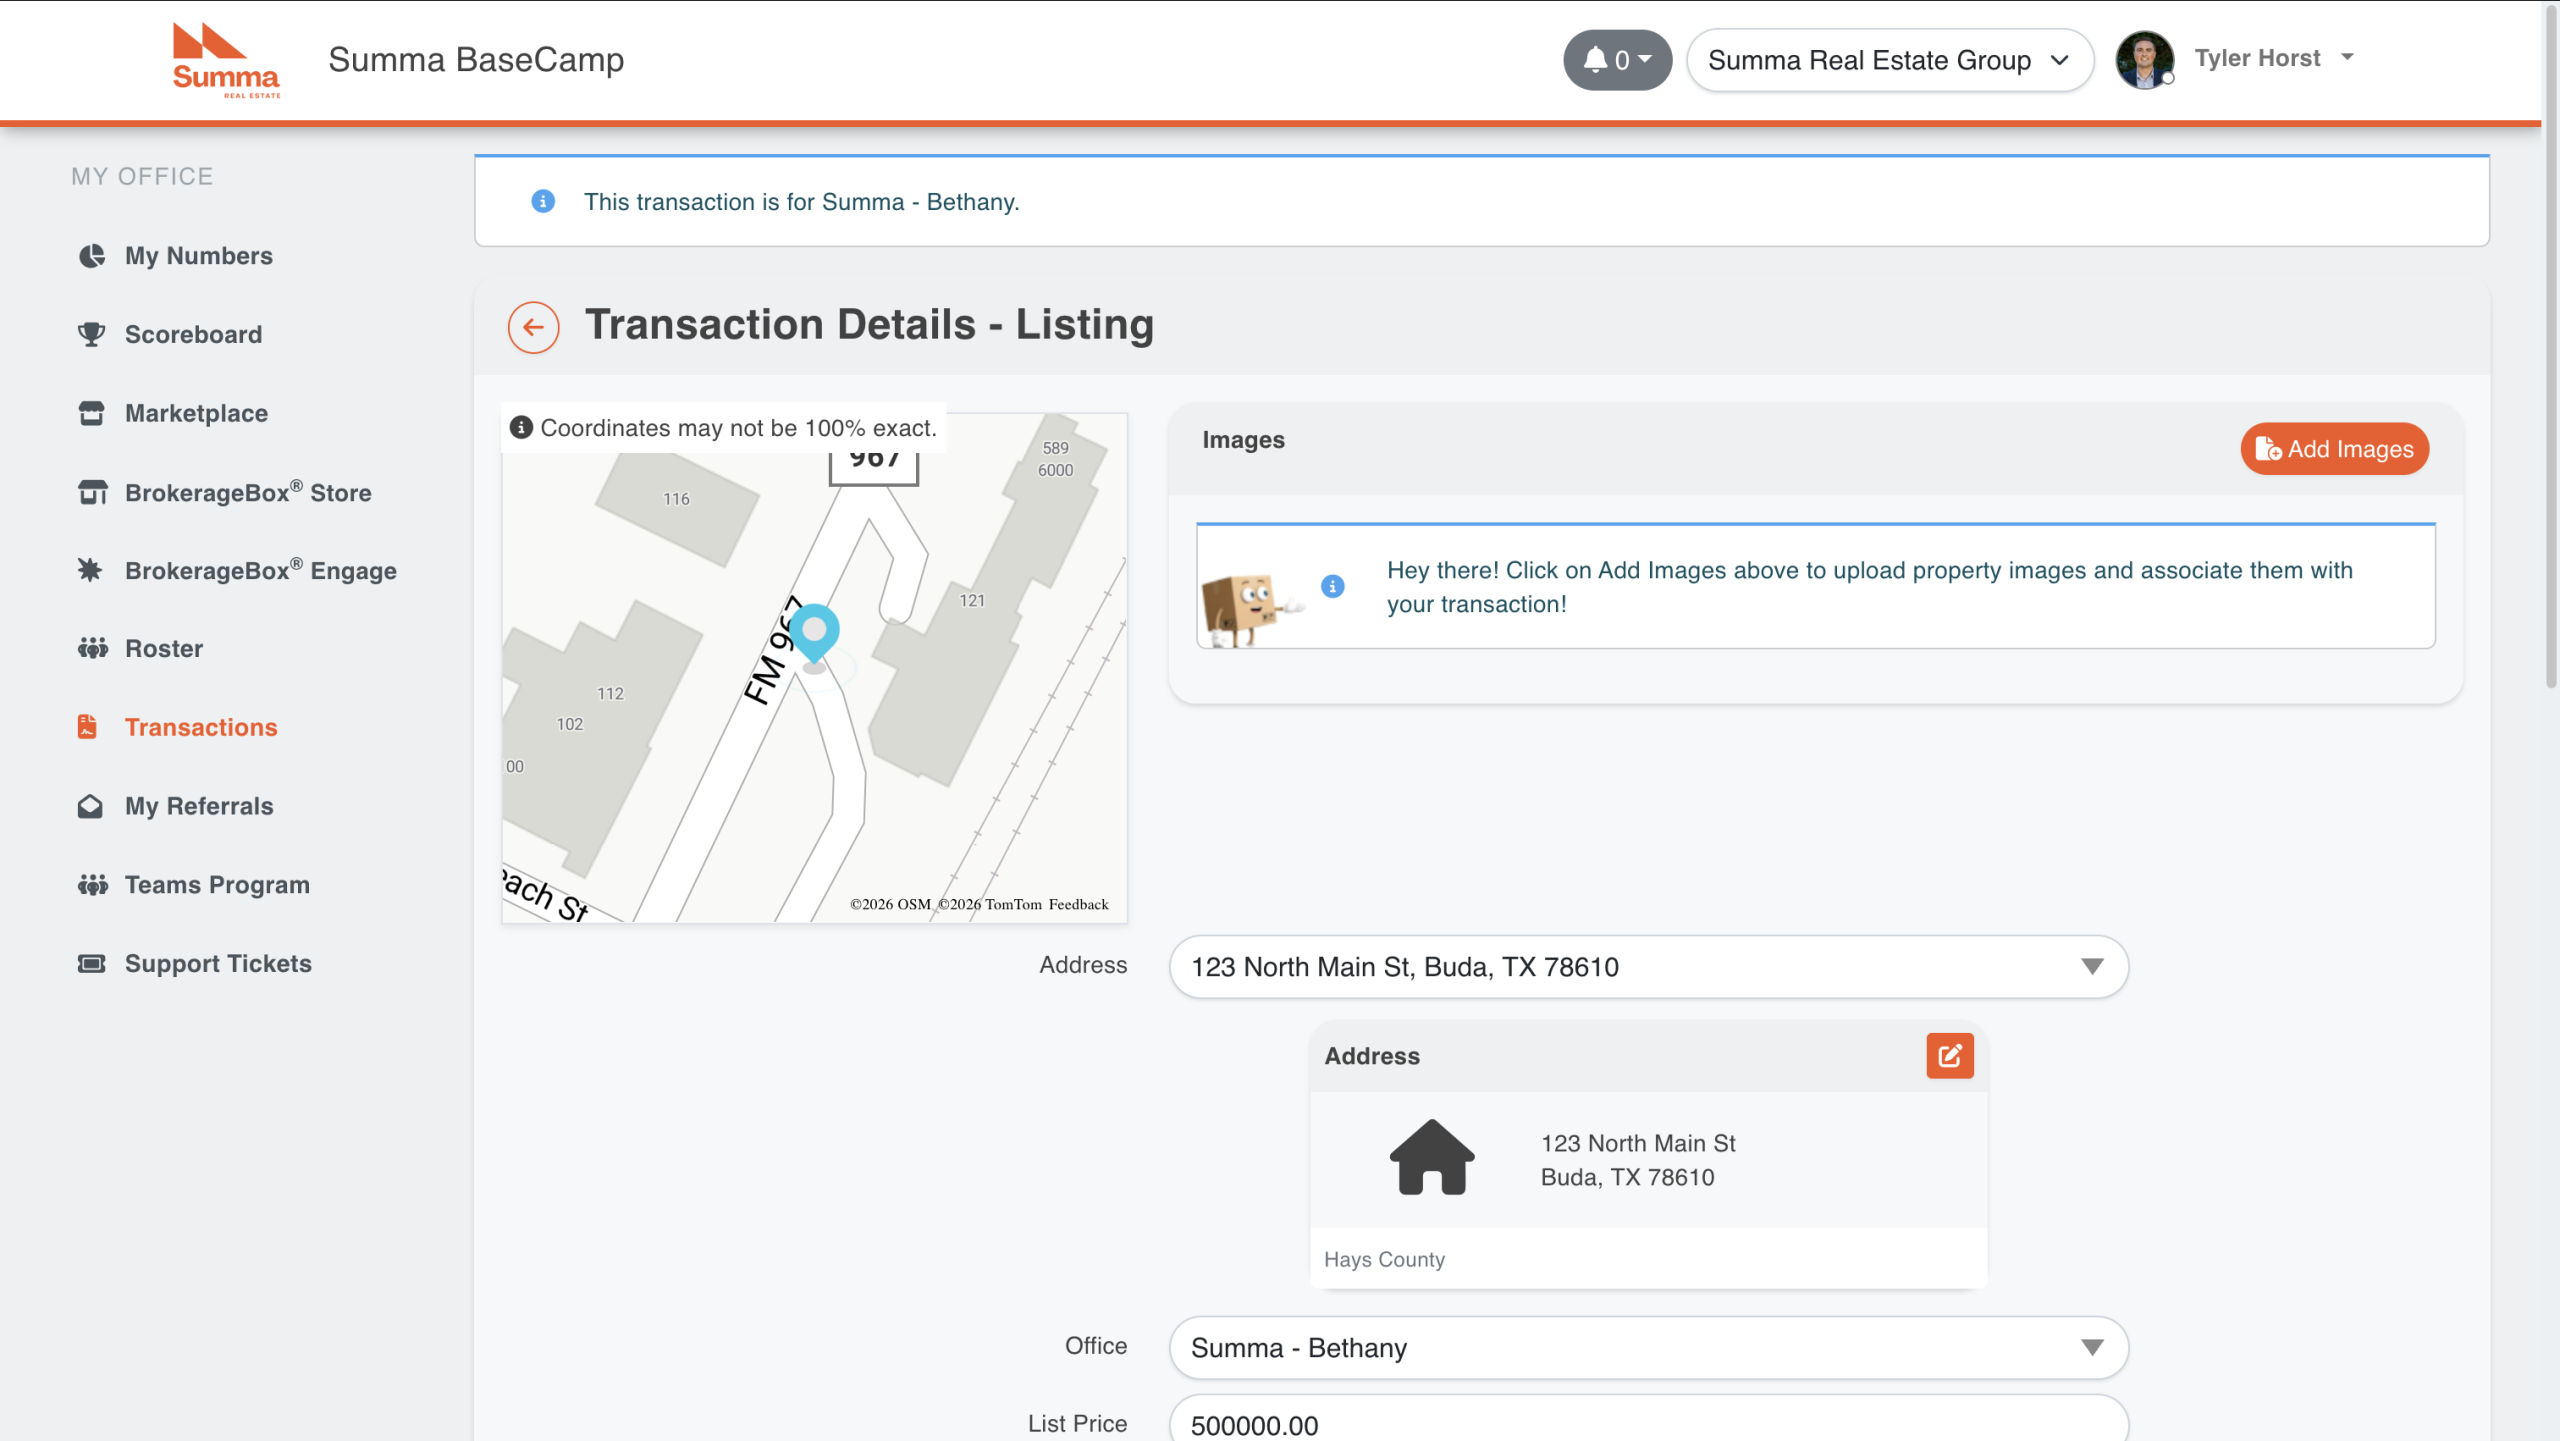Image resolution: width=2560 pixels, height=1441 pixels.
Task: Open Teams Program
Action: click(217, 885)
